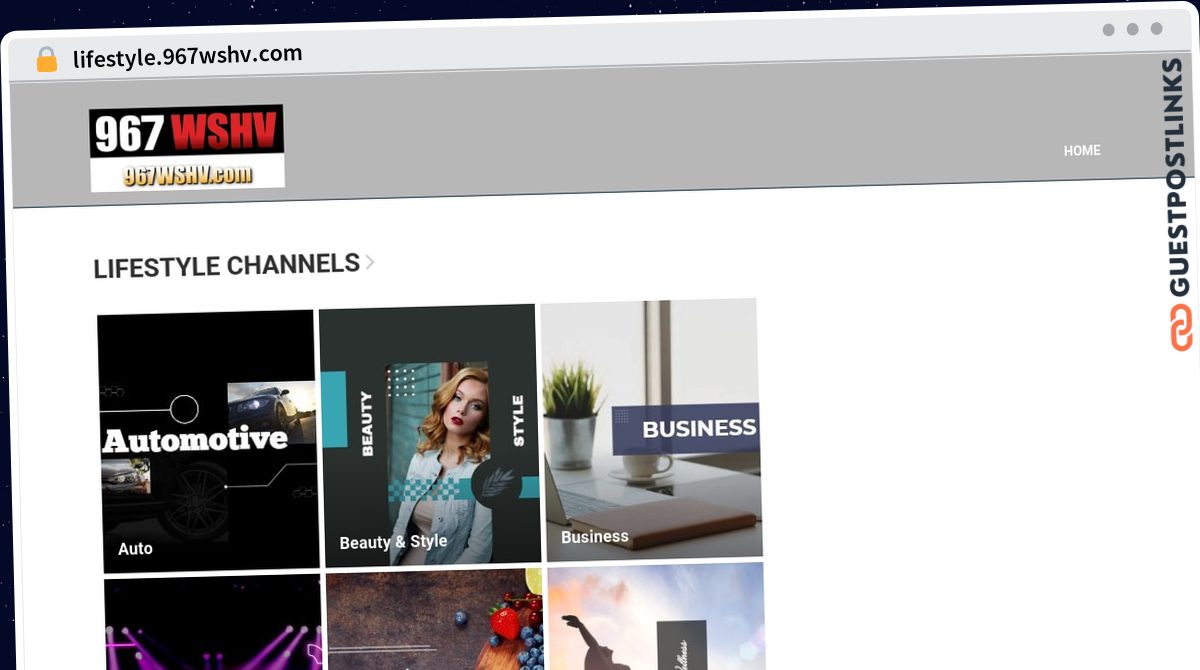1200x670 pixels.
Task: Open the stage lights channel thumbnail
Action: 213,624
